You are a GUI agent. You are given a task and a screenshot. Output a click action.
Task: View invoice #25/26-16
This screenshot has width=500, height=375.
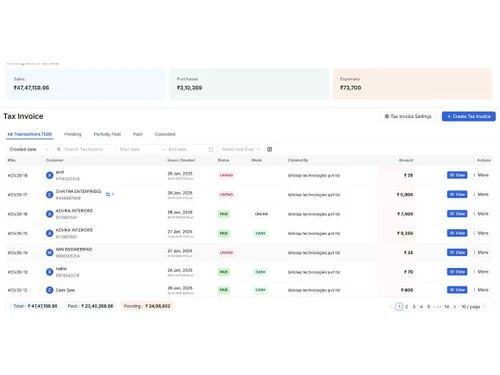click(x=457, y=214)
